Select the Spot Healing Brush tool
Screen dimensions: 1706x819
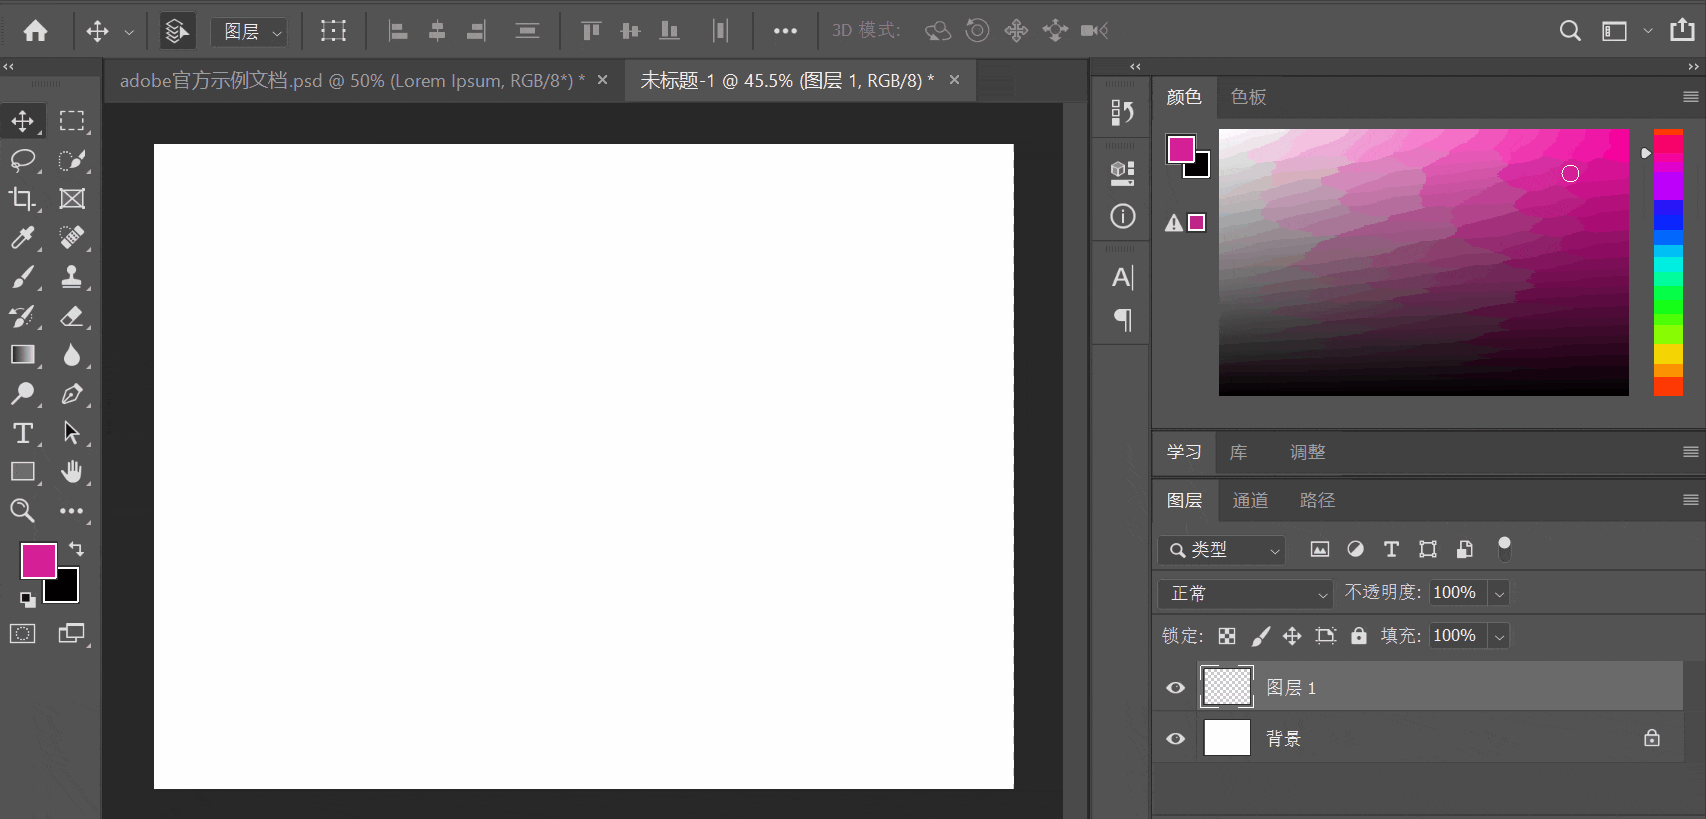pos(72,238)
